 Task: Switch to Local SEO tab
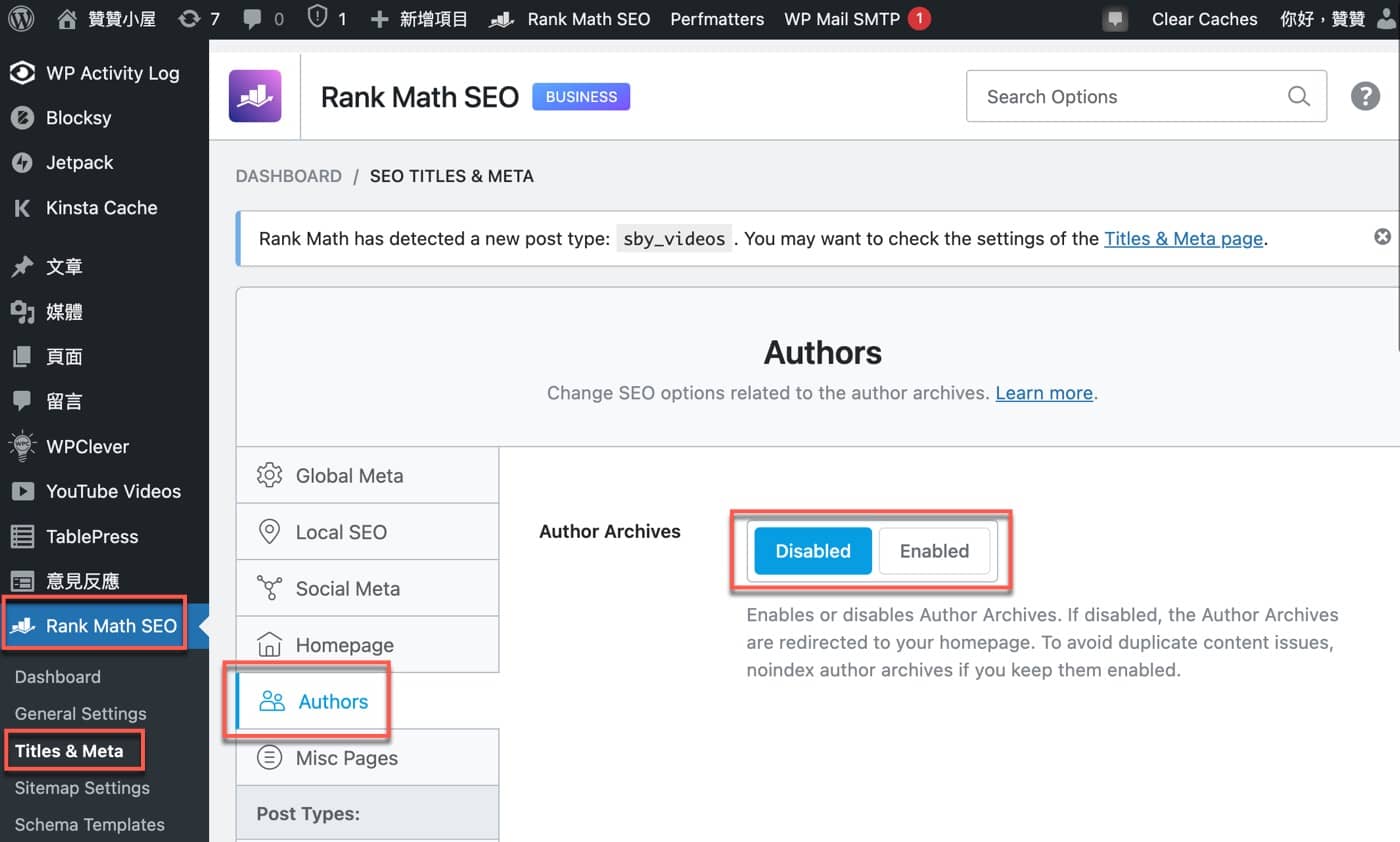tap(367, 532)
